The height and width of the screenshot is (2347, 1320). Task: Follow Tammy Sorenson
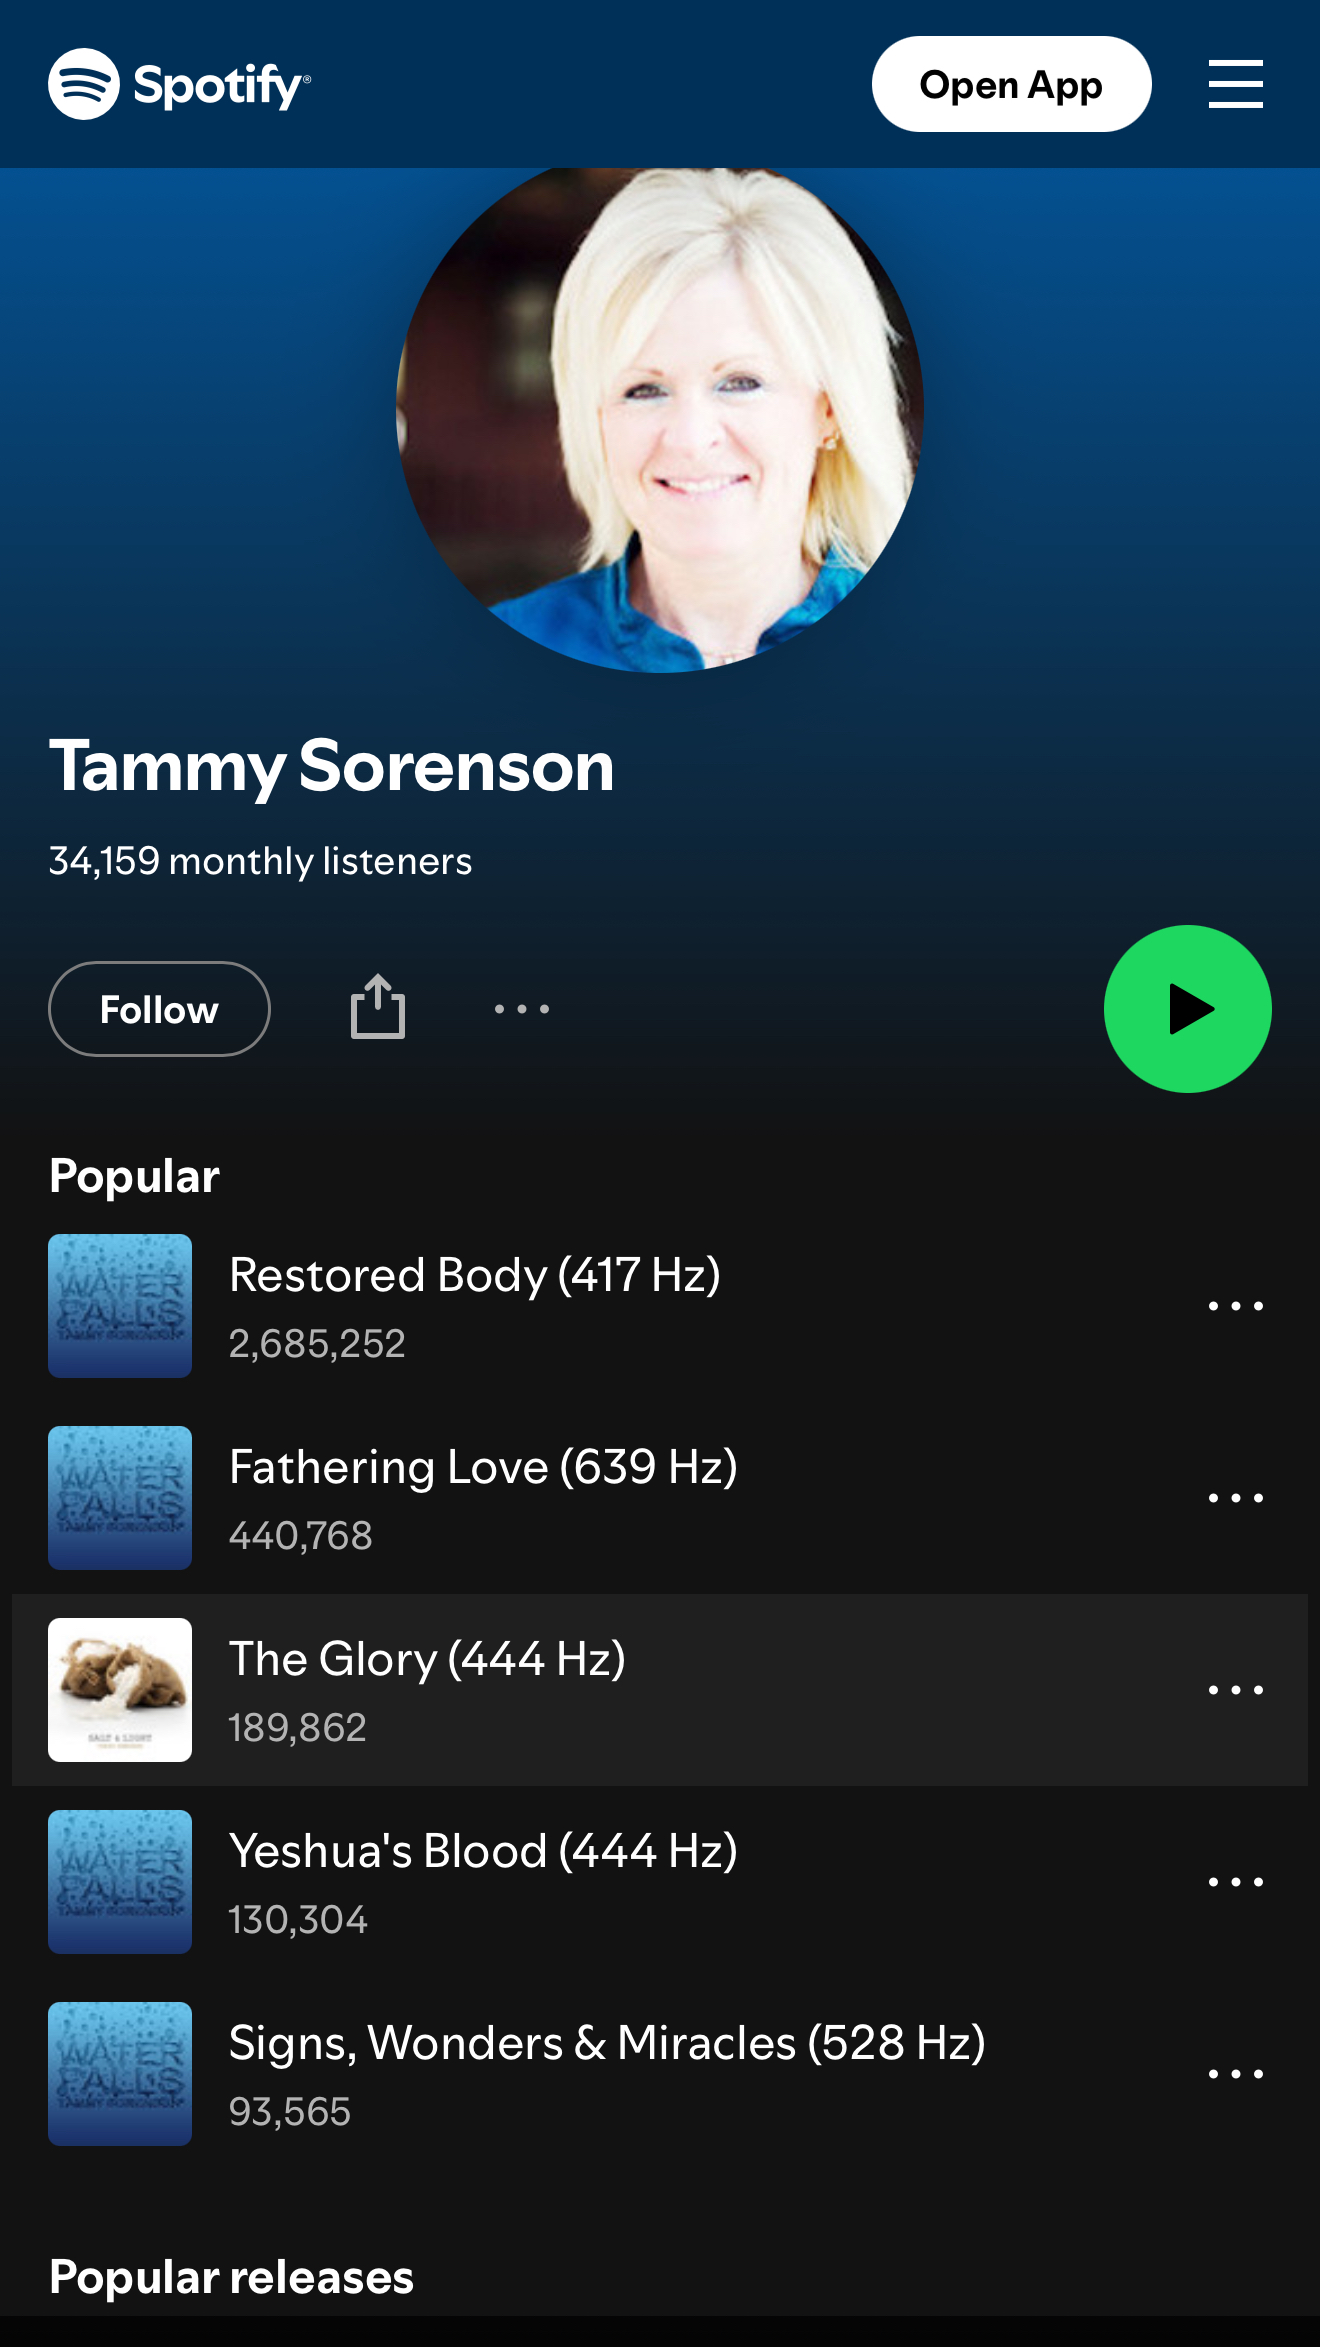159,1009
